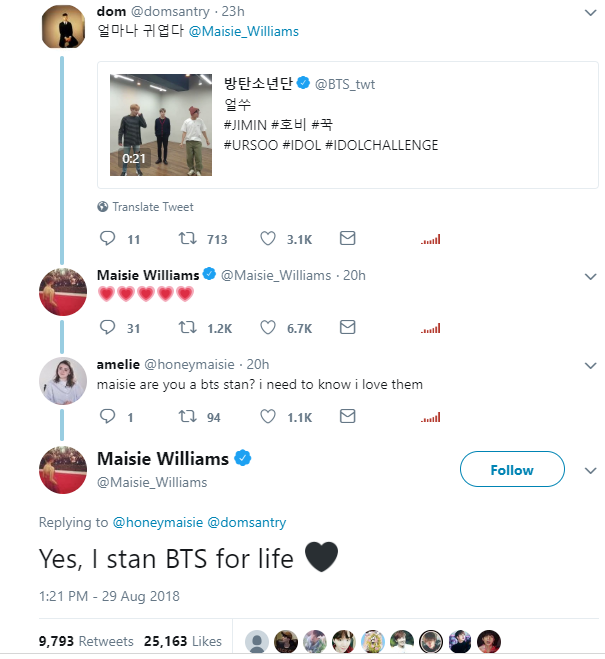
Task: Like Maisie's hearts reply with 6.7K likes
Action: pyautogui.click(x=268, y=327)
